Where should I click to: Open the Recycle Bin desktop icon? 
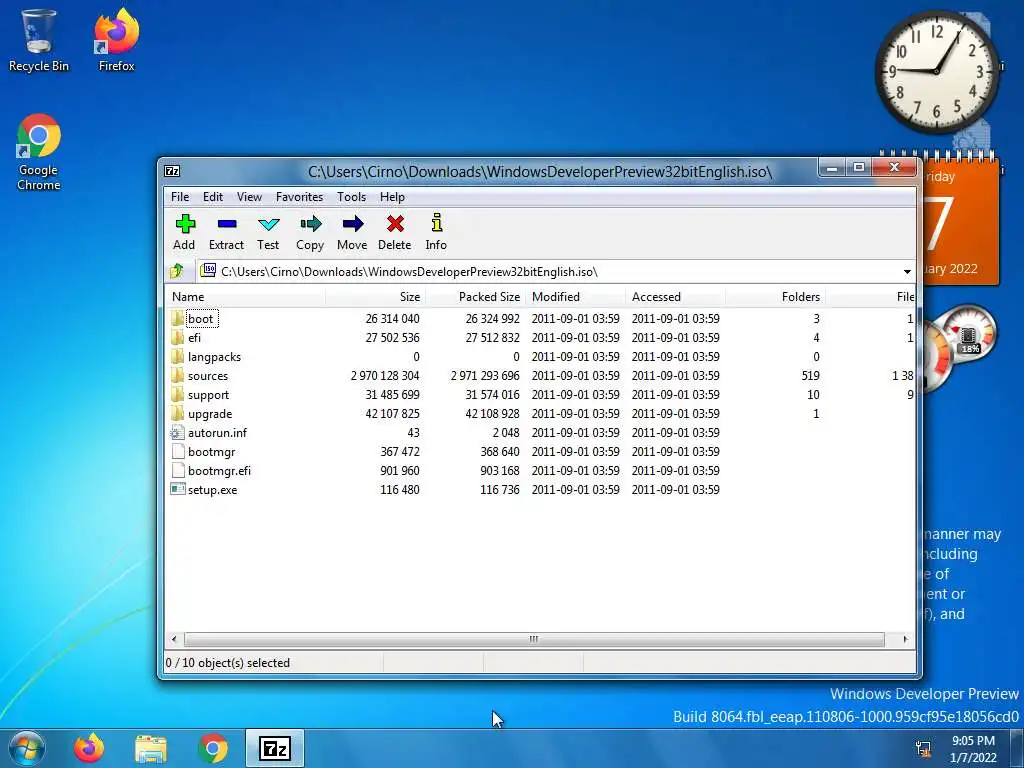click(x=38, y=39)
